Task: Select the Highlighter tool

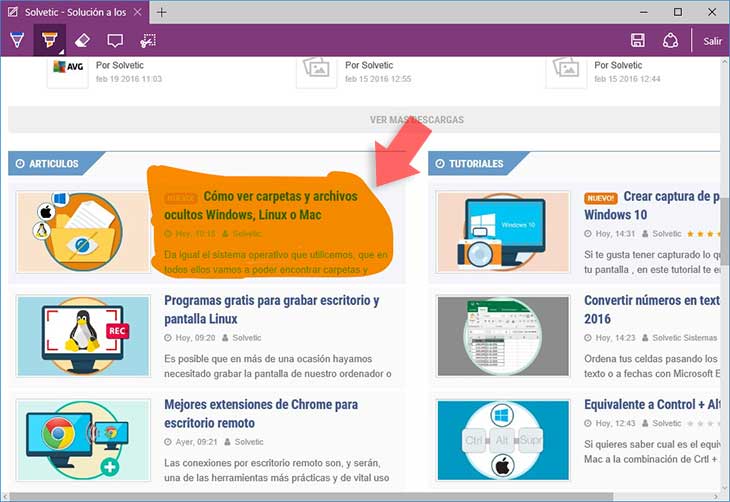Action: click(x=49, y=40)
